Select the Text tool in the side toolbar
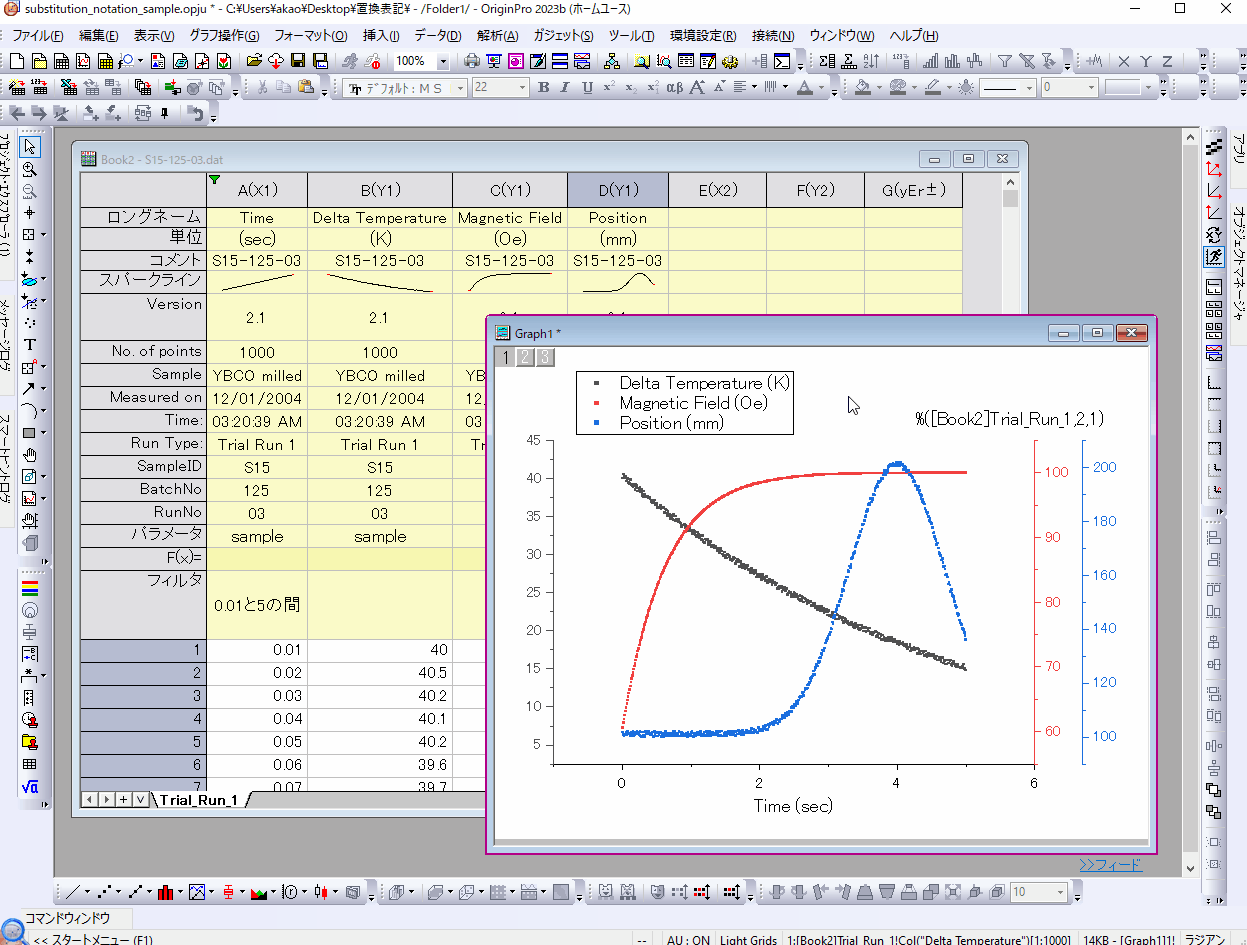Viewport: 1247px width, 945px height. point(30,345)
